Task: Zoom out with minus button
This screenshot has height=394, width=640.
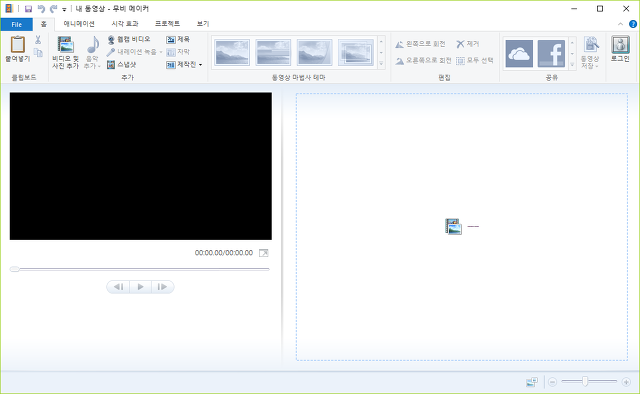Action: (553, 382)
